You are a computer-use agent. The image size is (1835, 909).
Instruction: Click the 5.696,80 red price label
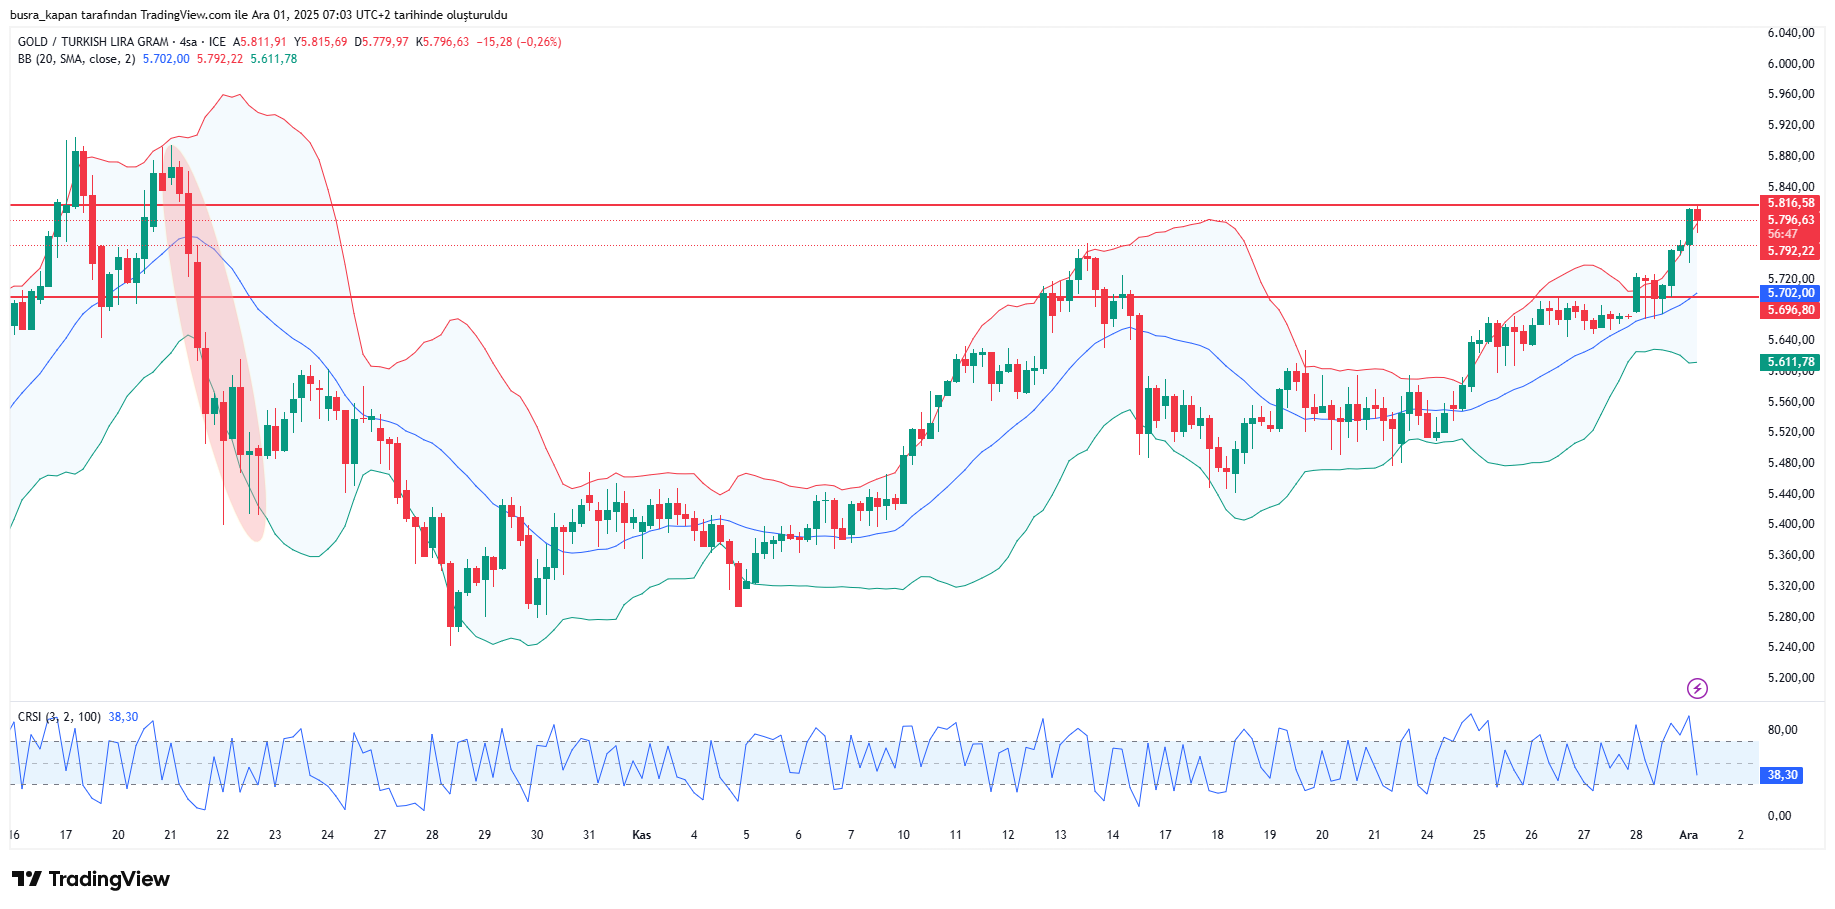(1790, 310)
